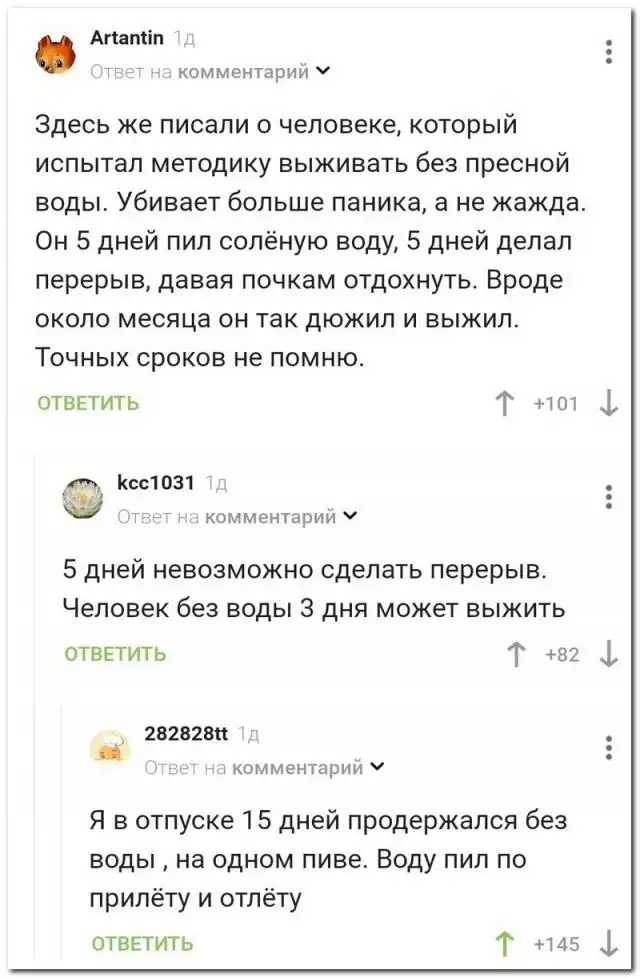Reply to 282828tt's comment via ОТВЕТИТЬ

[142, 942]
